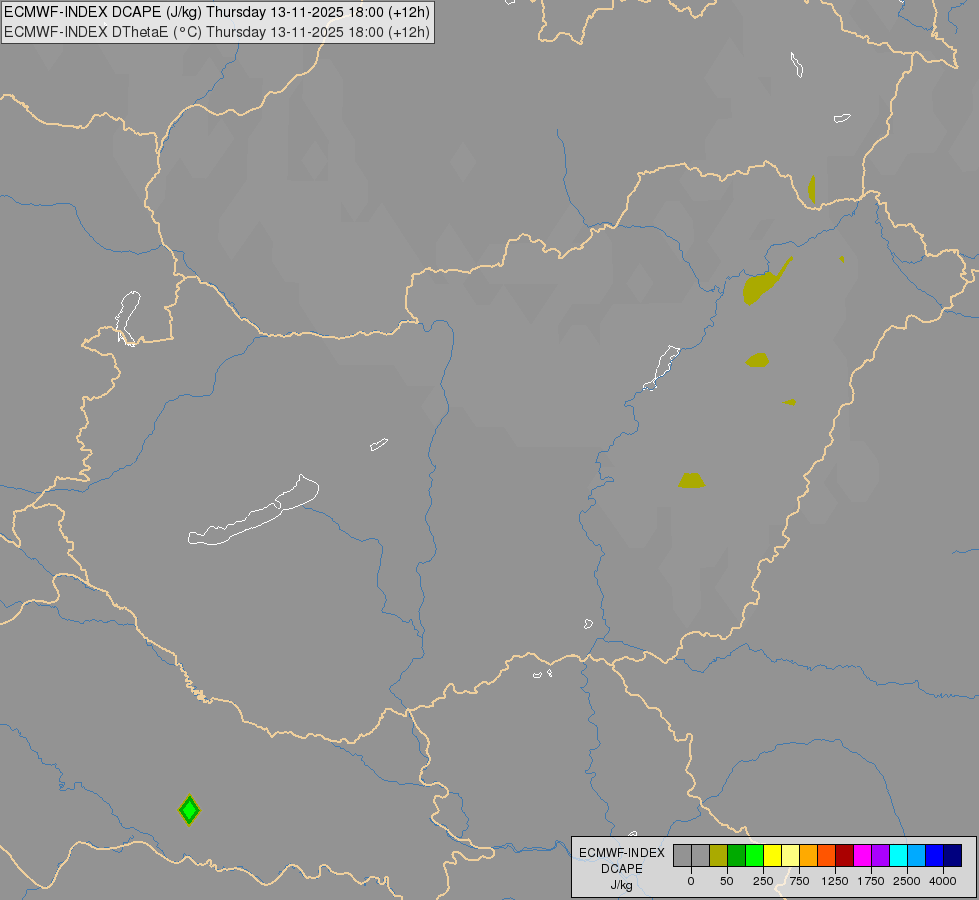Click the dark green legend swatch

(737, 855)
